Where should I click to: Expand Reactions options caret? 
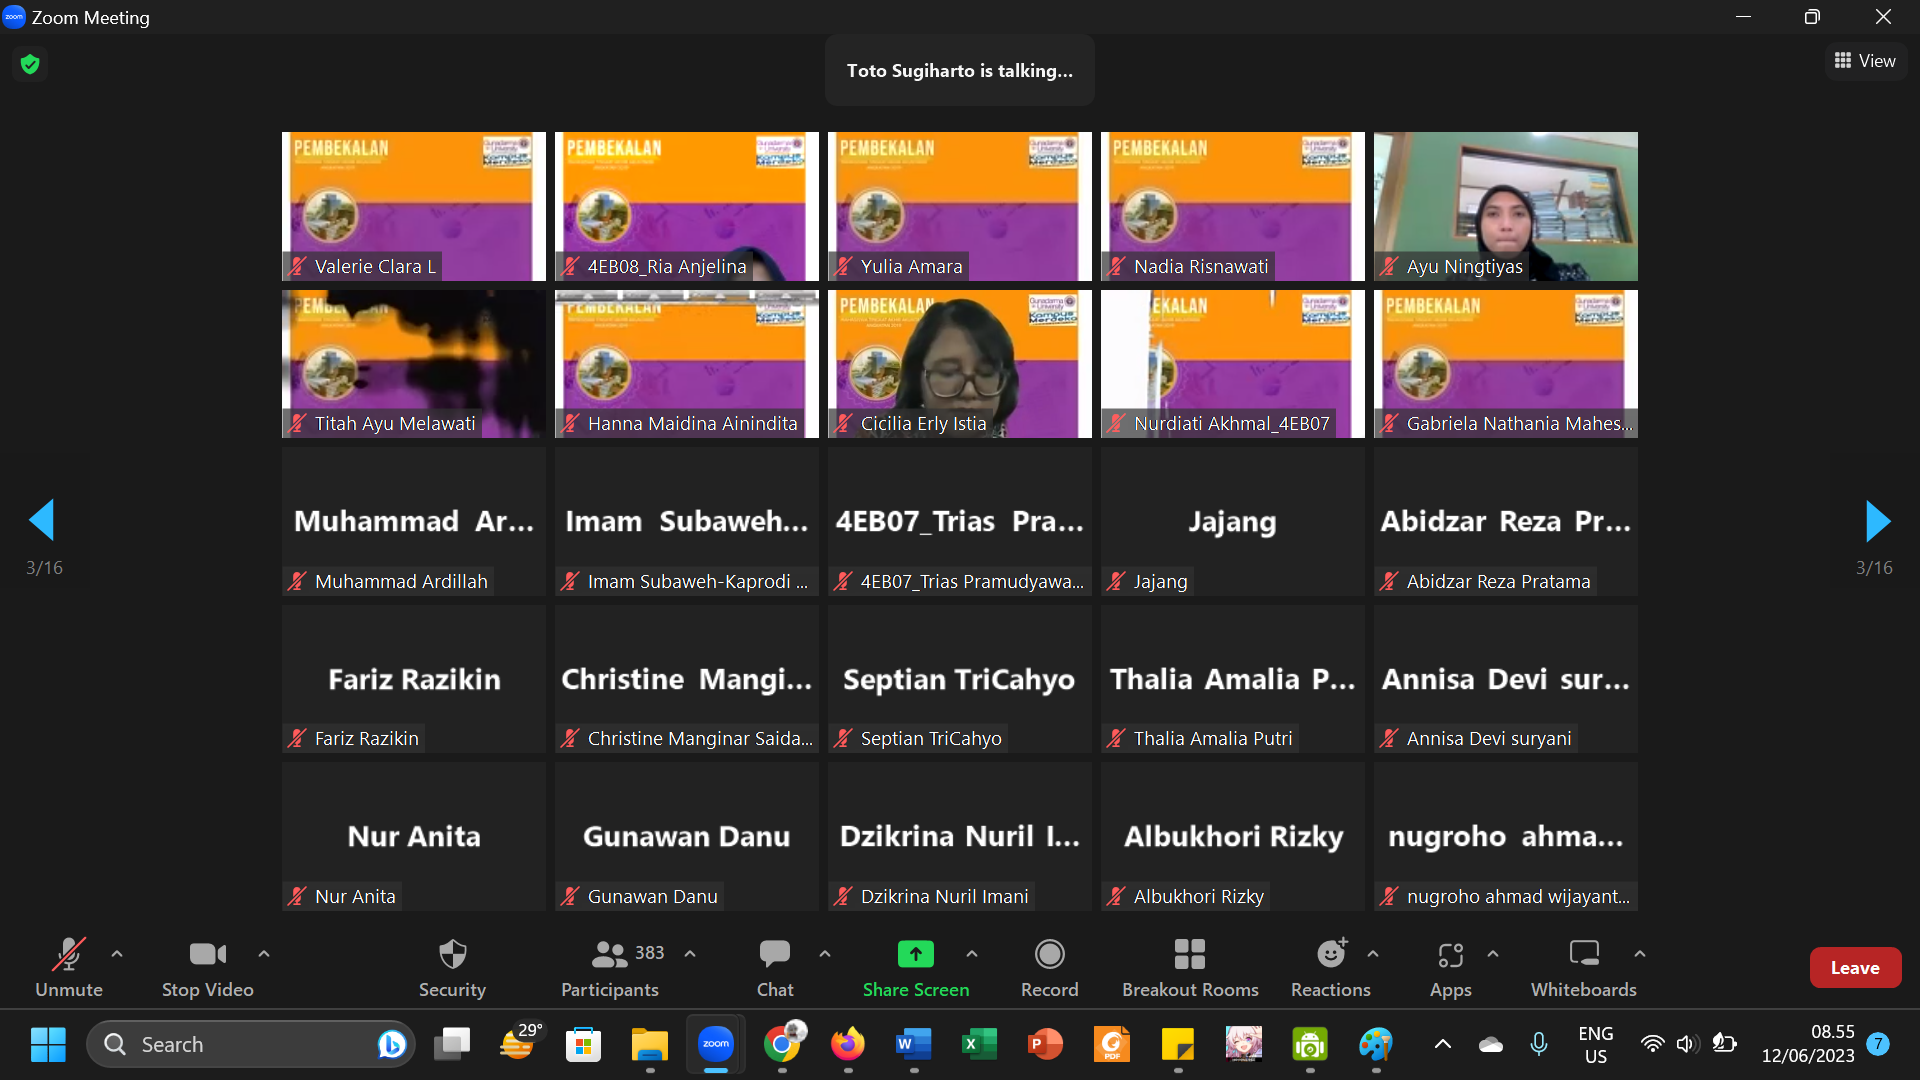tap(1373, 954)
